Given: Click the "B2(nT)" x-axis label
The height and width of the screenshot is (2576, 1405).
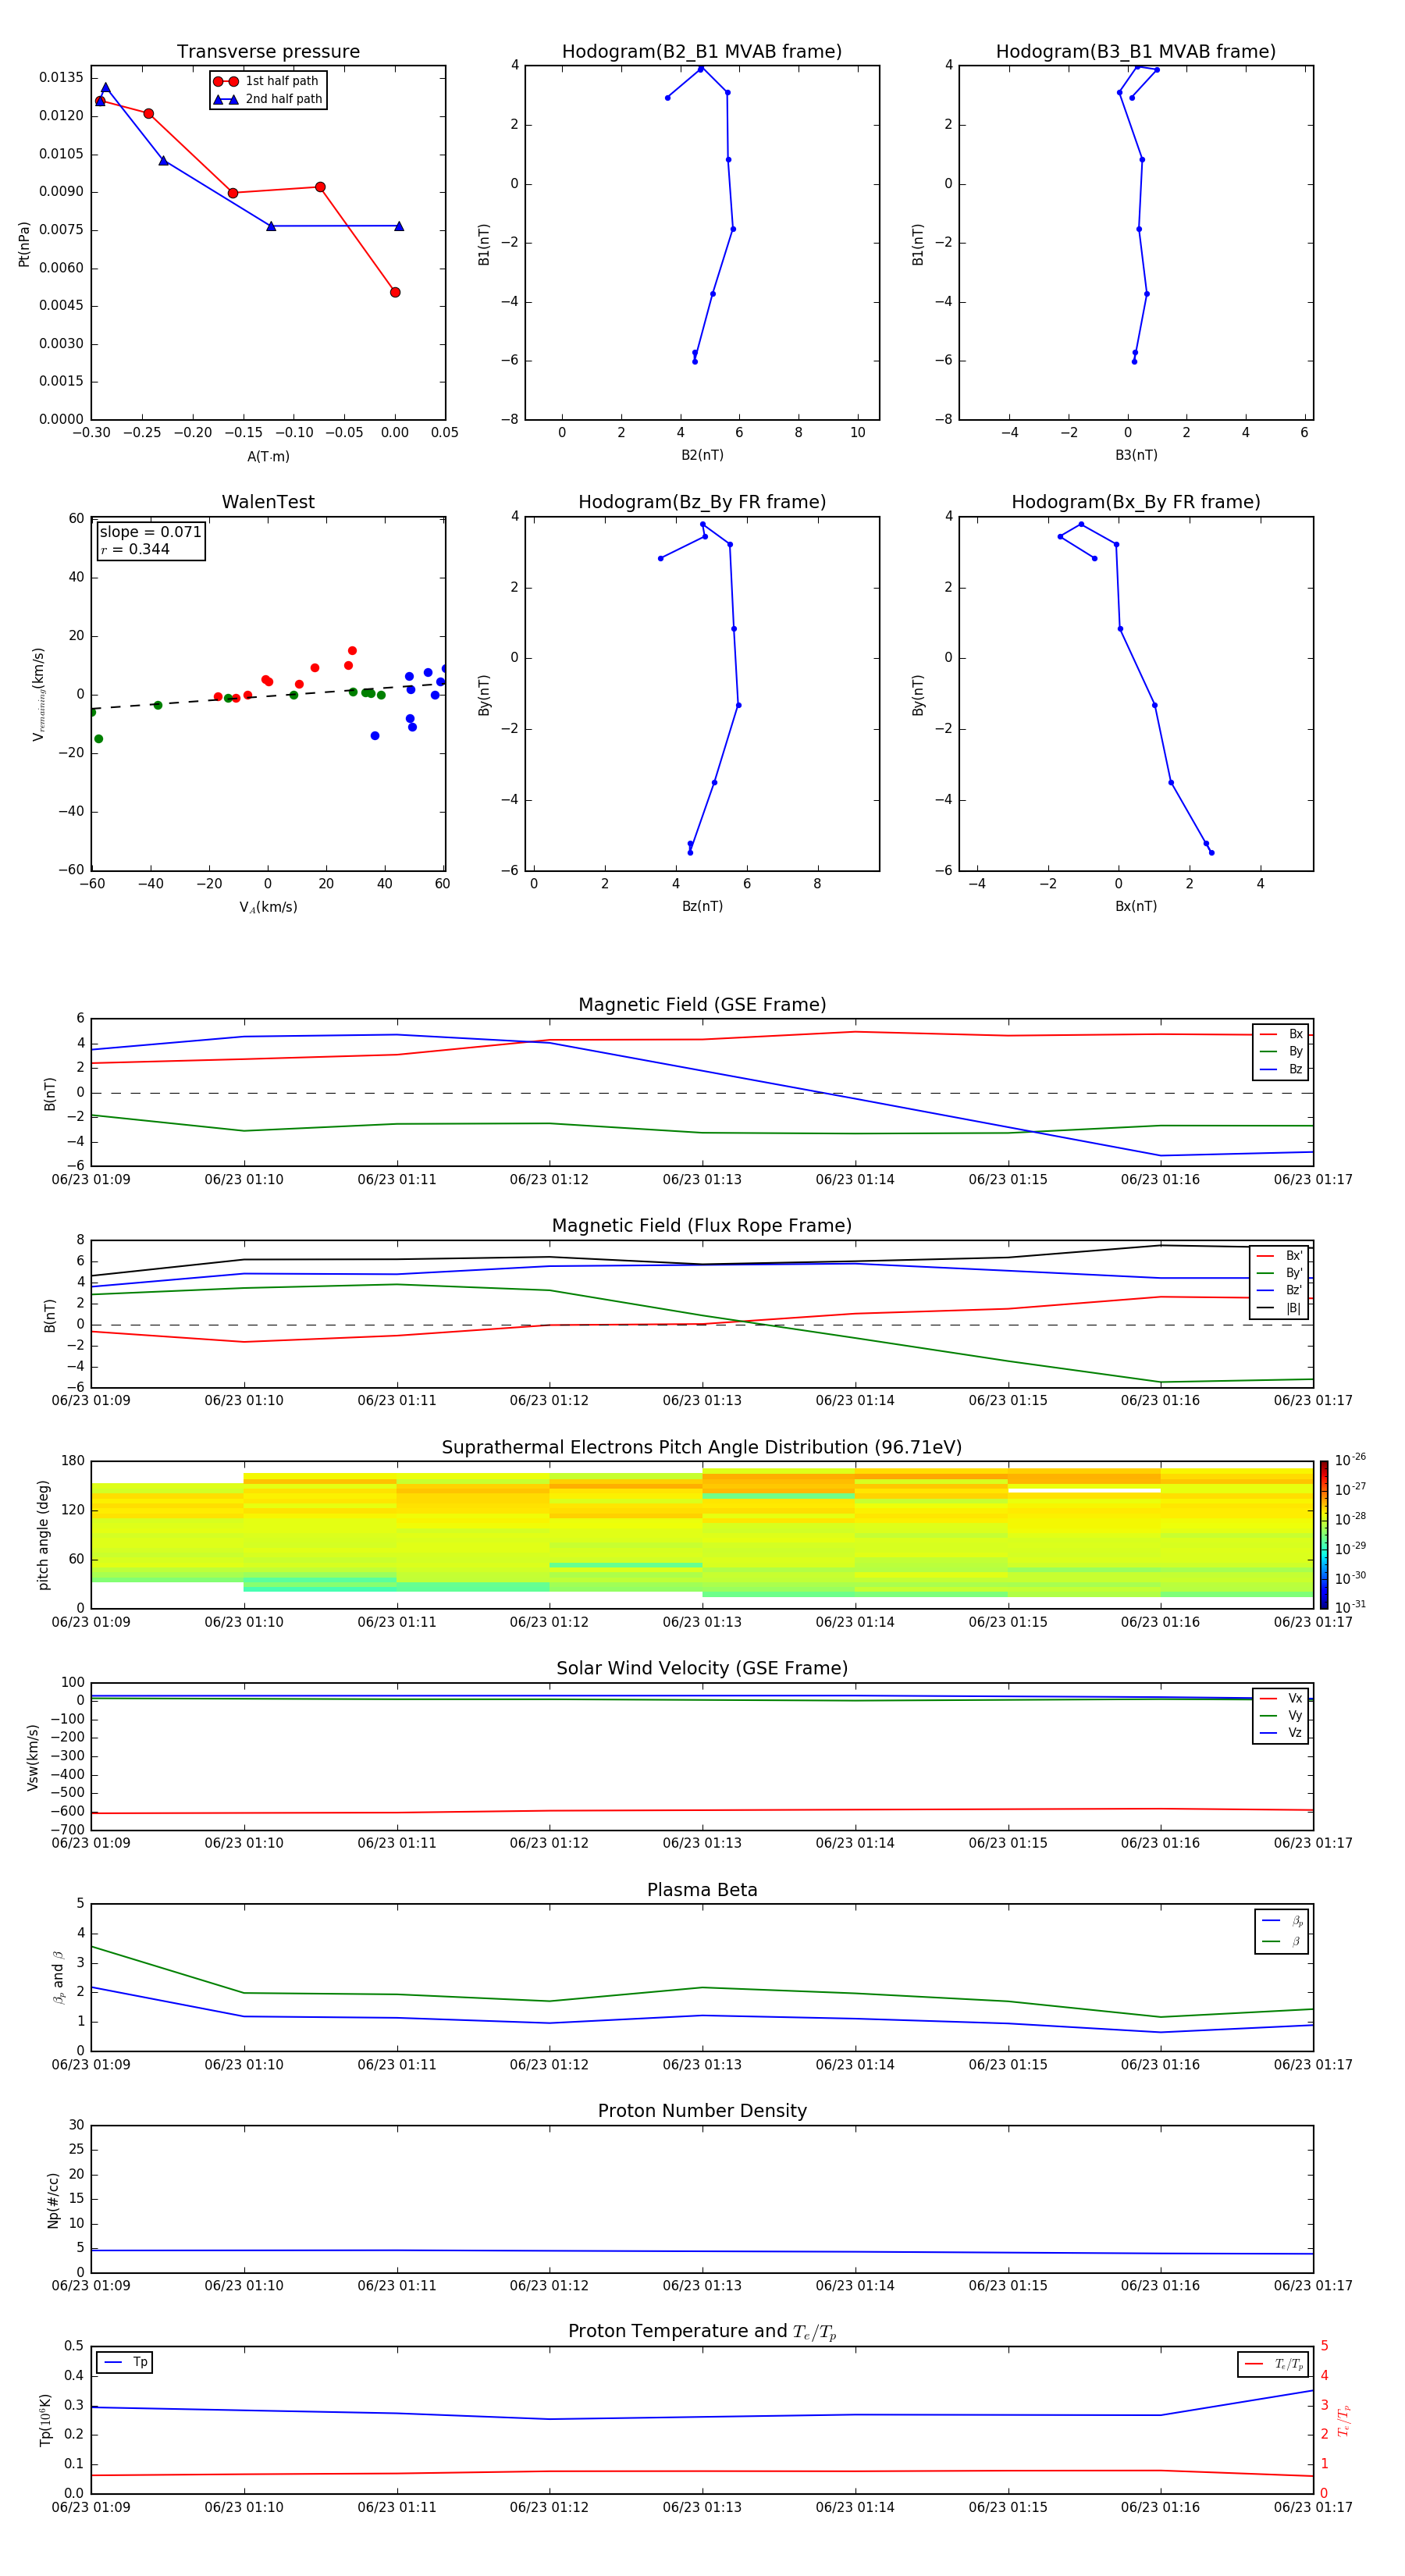Looking at the screenshot, I should coord(702,455).
